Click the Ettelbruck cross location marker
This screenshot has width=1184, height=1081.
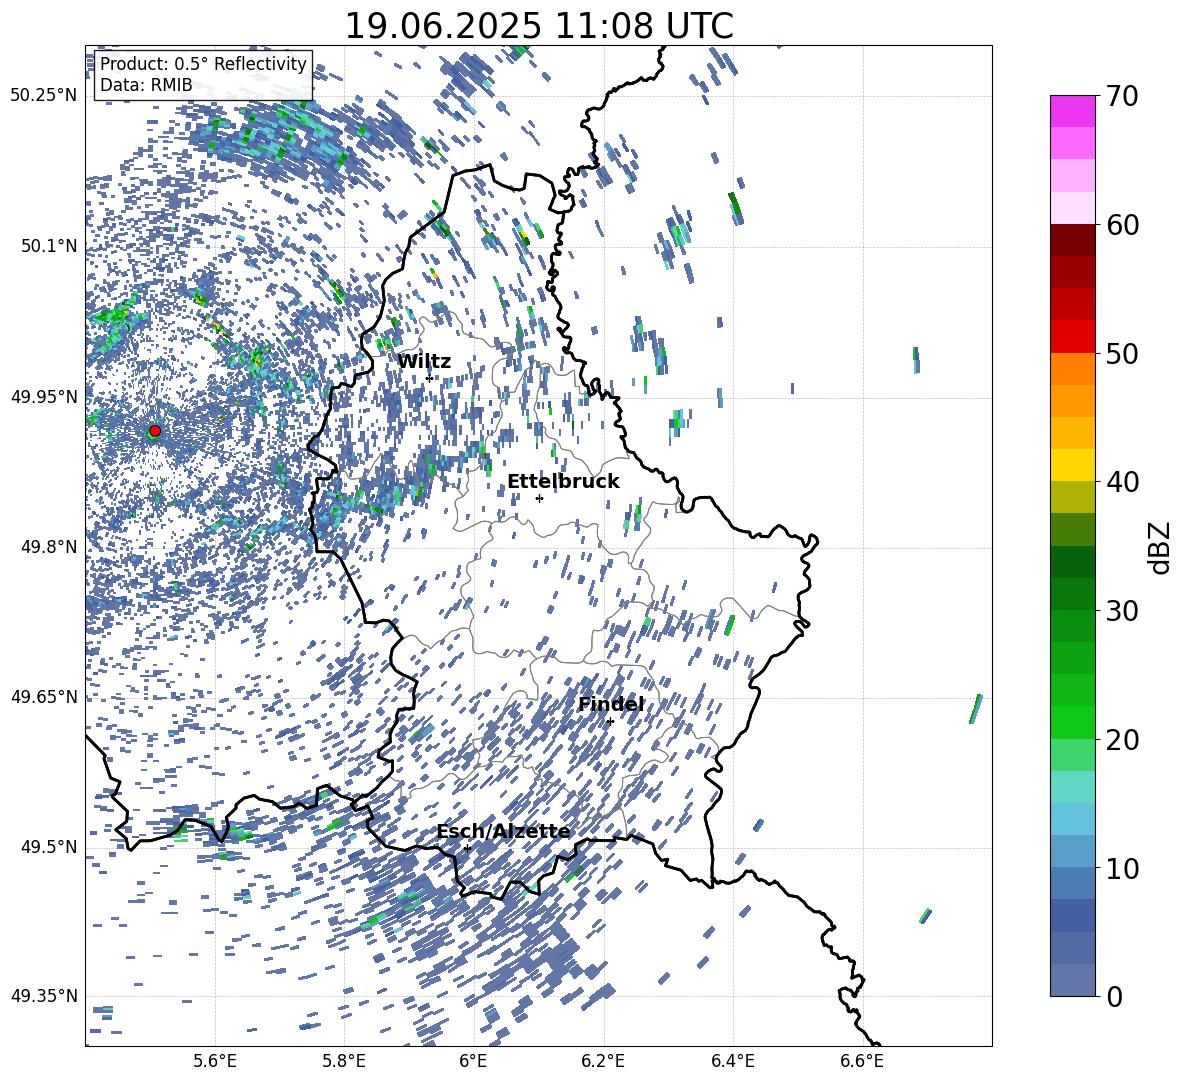[x=539, y=498]
